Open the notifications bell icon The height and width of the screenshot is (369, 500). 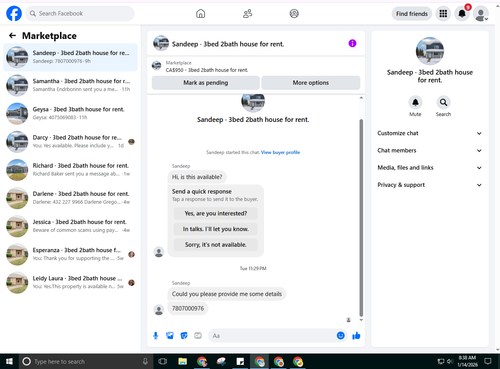(x=462, y=14)
